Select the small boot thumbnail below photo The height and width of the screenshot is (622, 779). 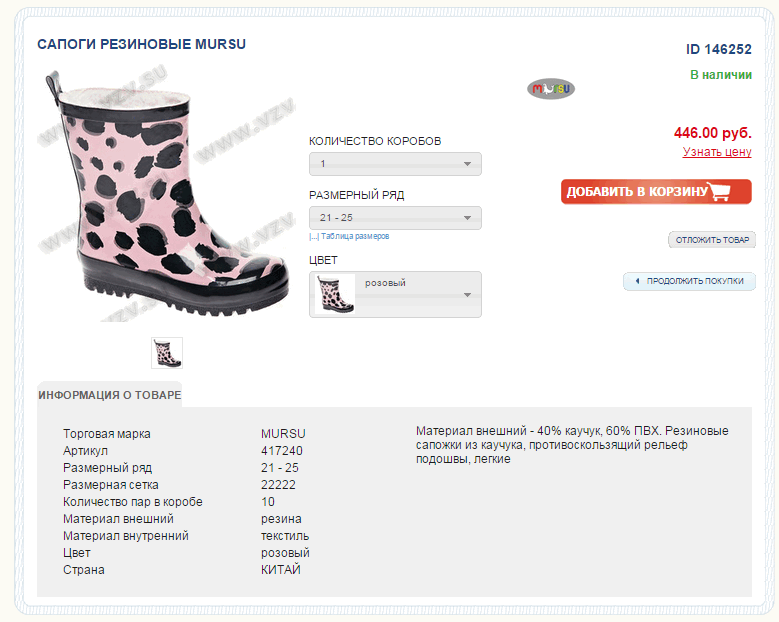point(167,353)
